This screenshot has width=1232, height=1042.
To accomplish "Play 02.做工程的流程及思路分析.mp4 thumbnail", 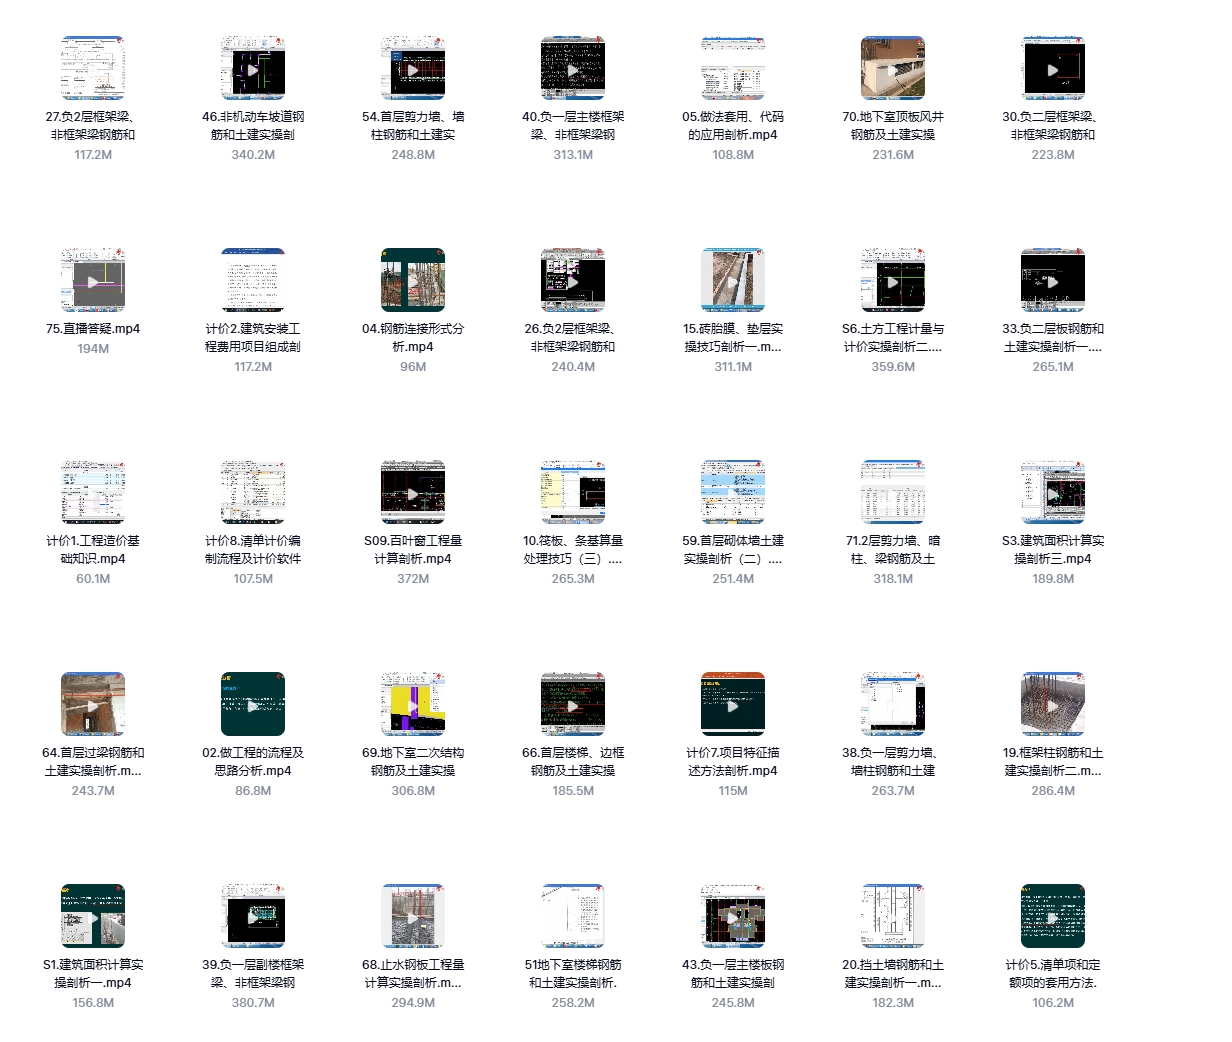I will (253, 705).
